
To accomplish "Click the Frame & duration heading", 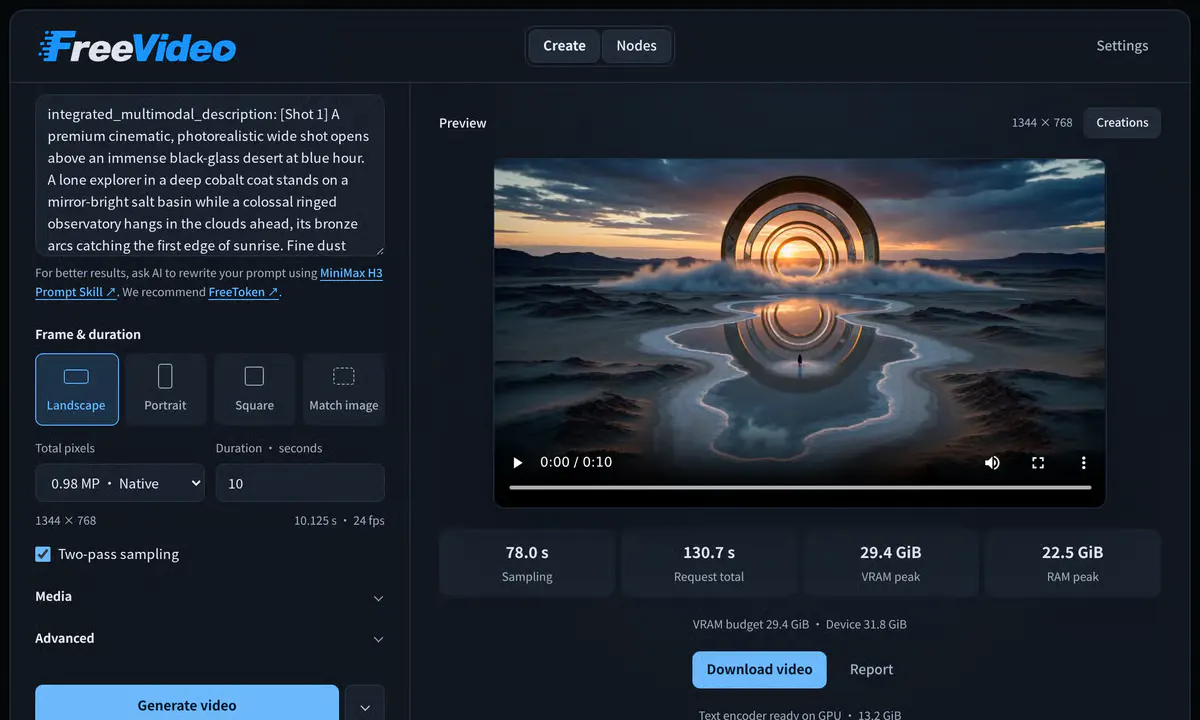I will pyautogui.click(x=88, y=335).
